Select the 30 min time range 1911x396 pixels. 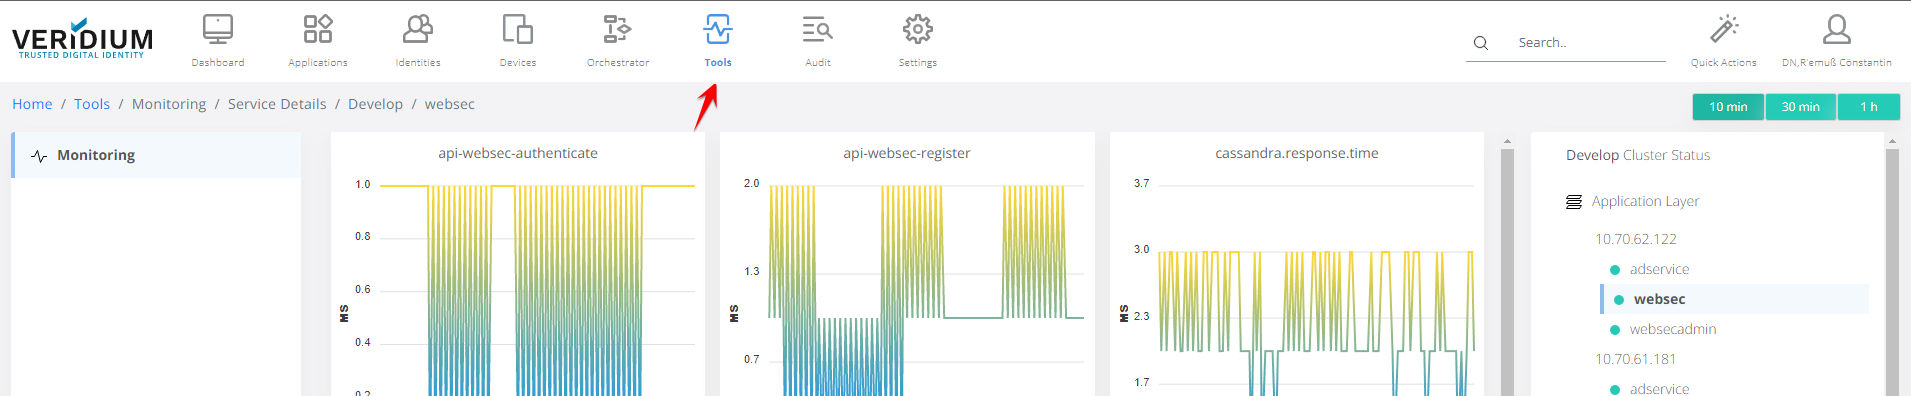pos(1800,107)
